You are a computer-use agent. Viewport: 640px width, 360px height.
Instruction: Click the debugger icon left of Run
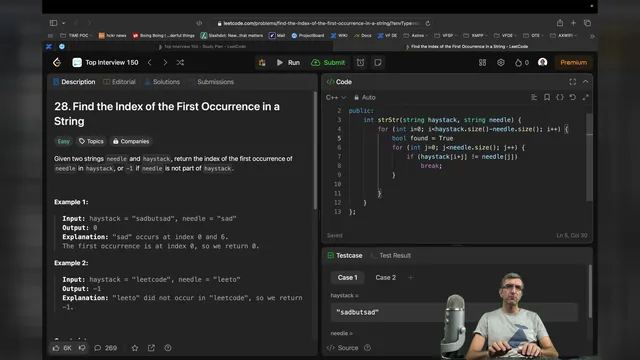click(262, 62)
